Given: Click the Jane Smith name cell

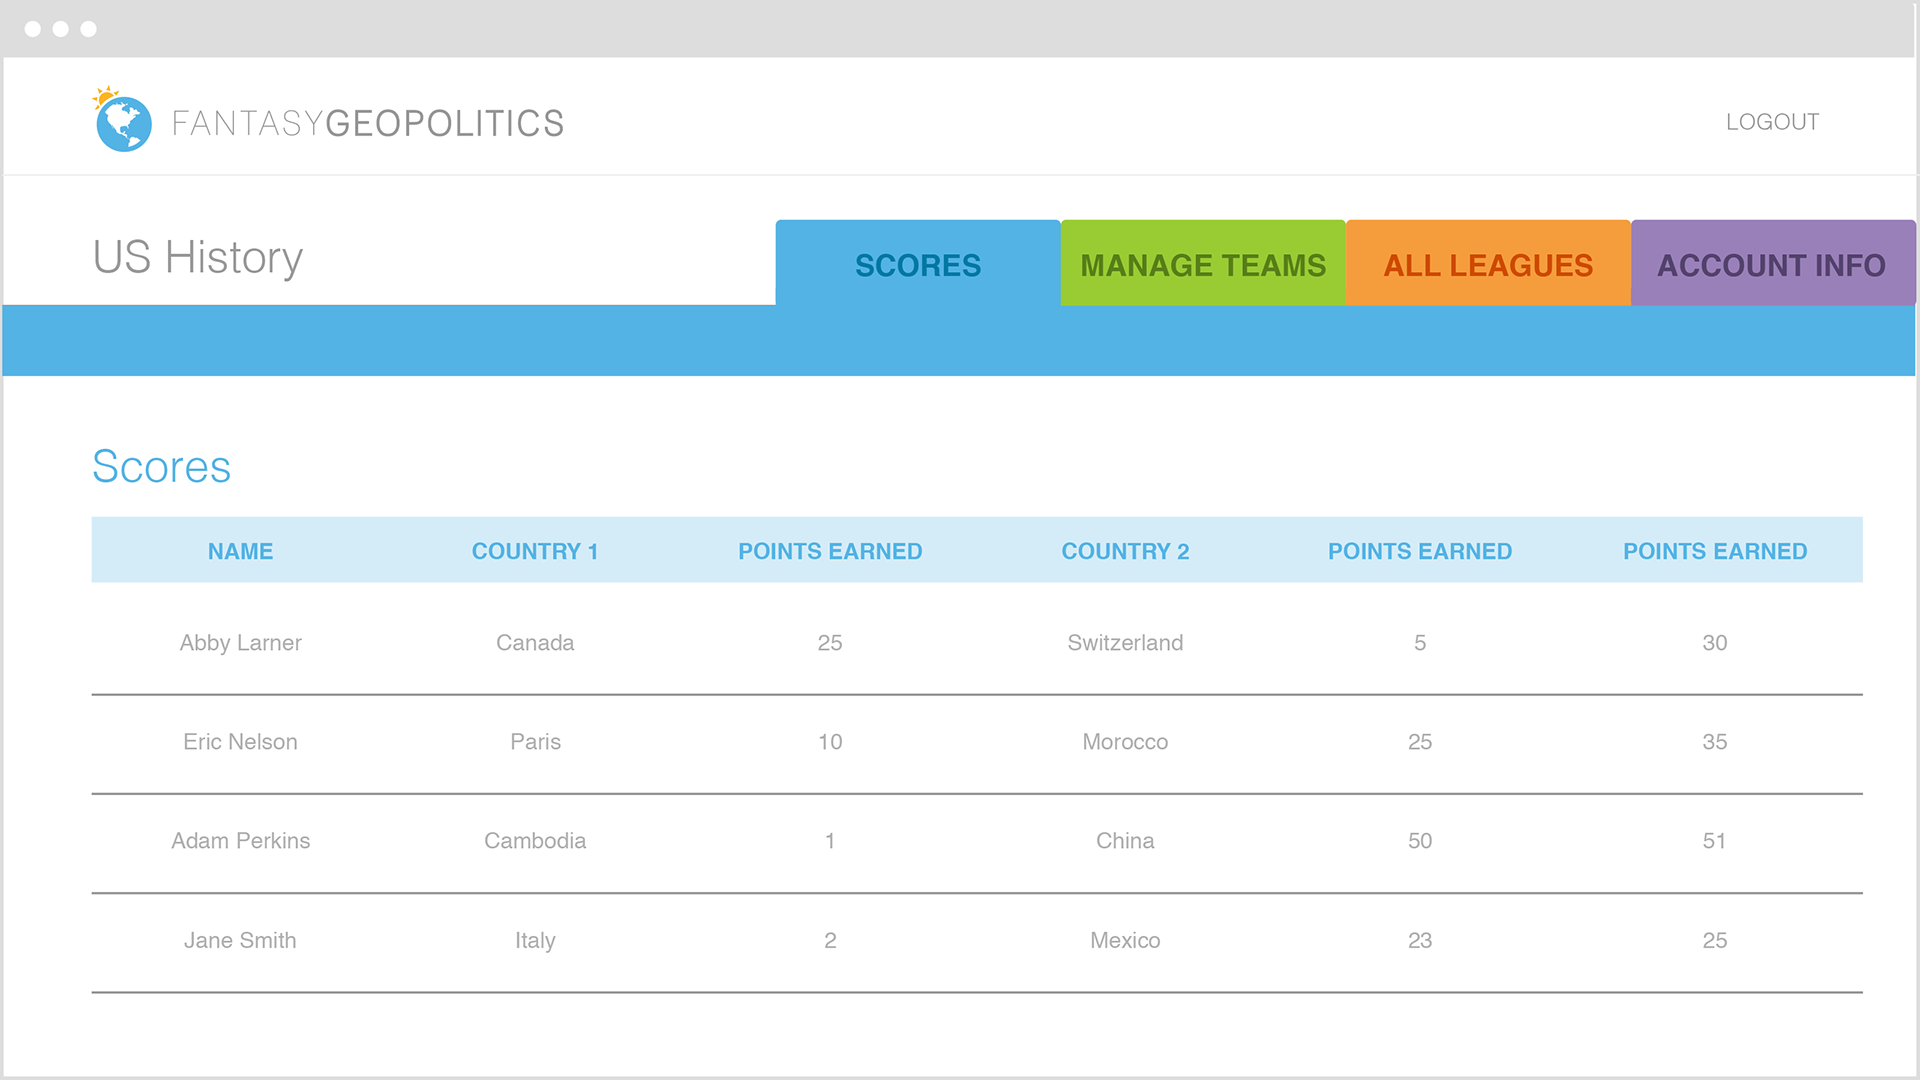Looking at the screenshot, I should (240, 940).
